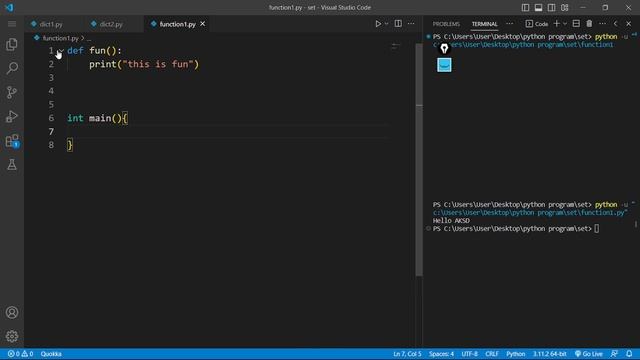
Task: Create a new terminal with plus icon
Action: coord(557,24)
